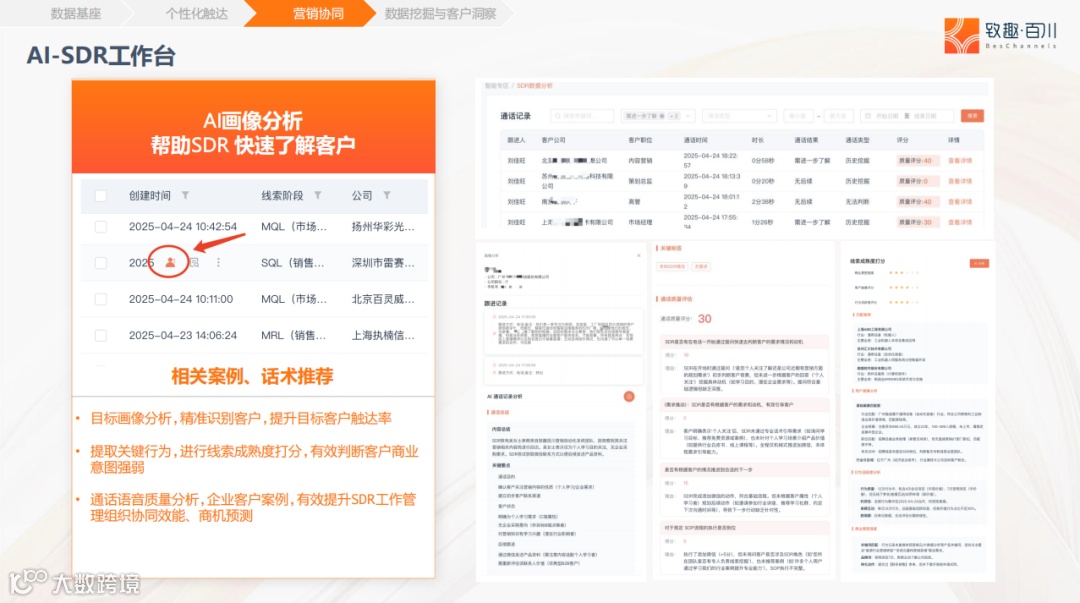
Task: Click the orange button beside 线索成熟度打分
Action: (979, 263)
